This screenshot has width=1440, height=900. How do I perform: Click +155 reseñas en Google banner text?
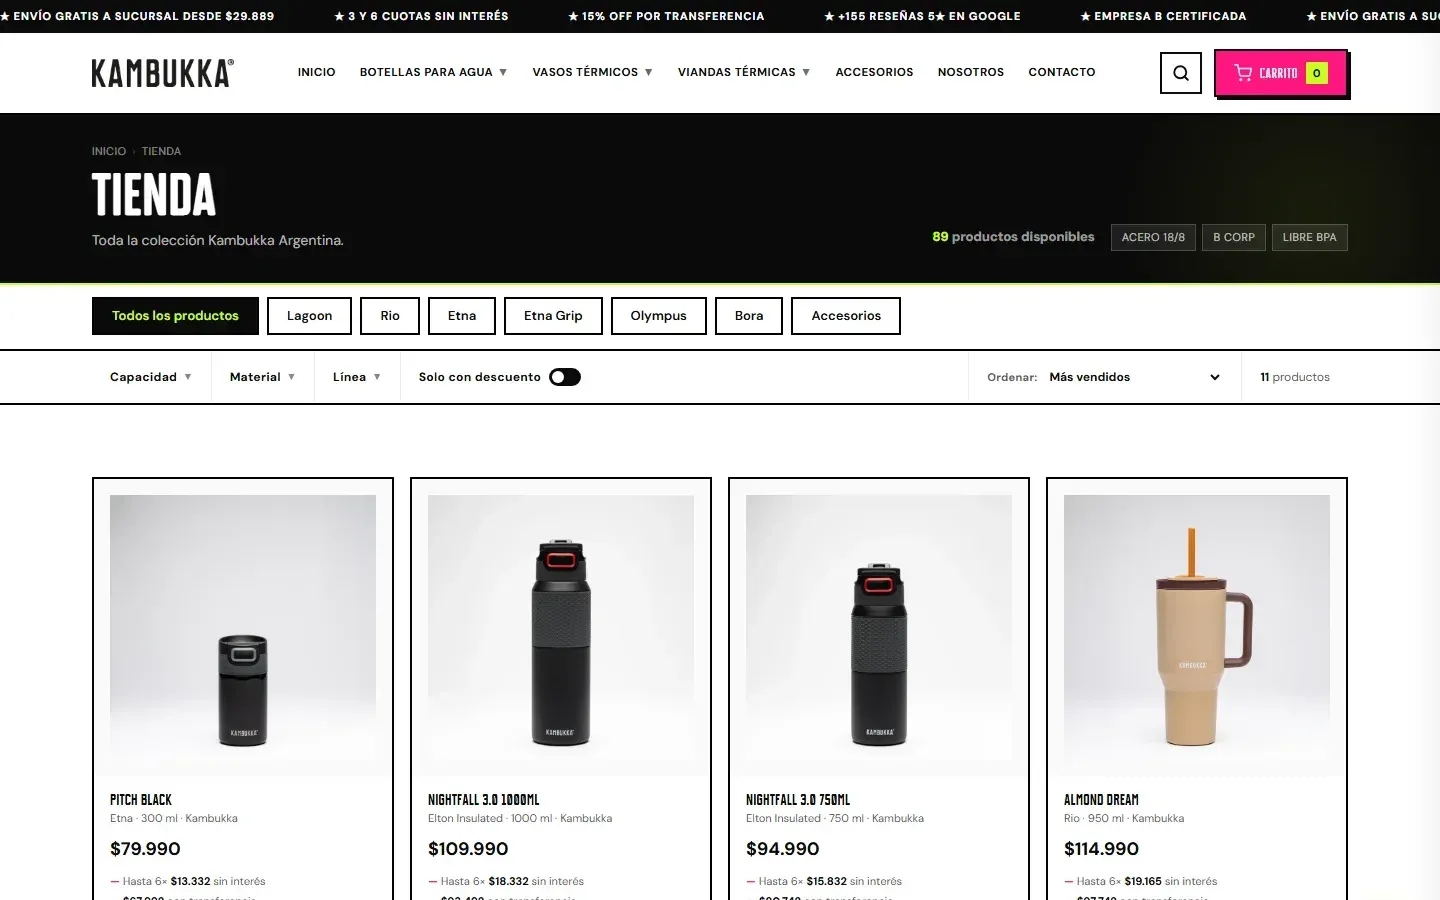click(922, 16)
